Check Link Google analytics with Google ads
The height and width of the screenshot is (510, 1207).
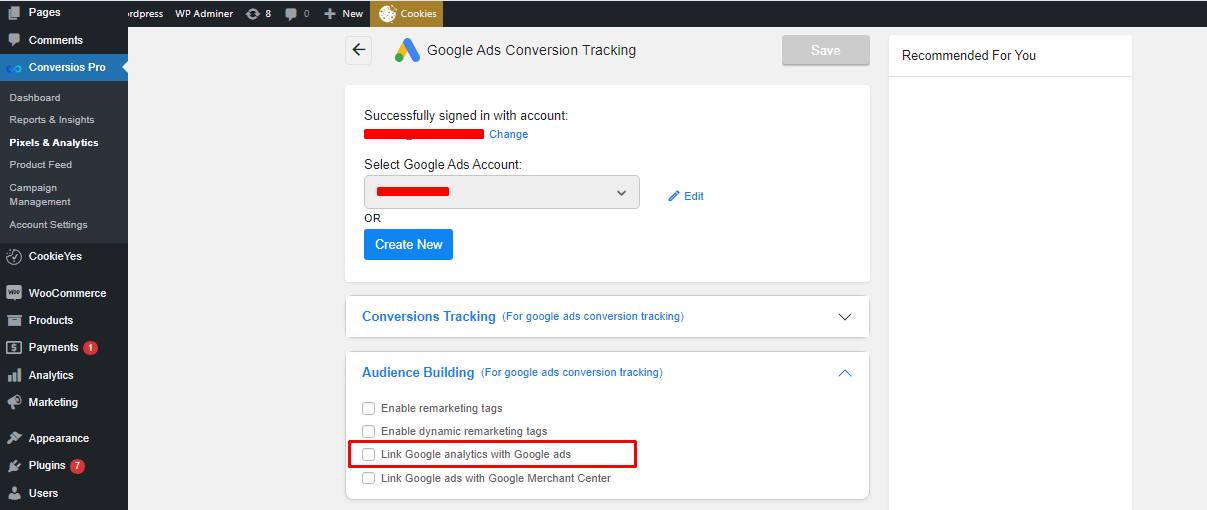(x=368, y=454)
